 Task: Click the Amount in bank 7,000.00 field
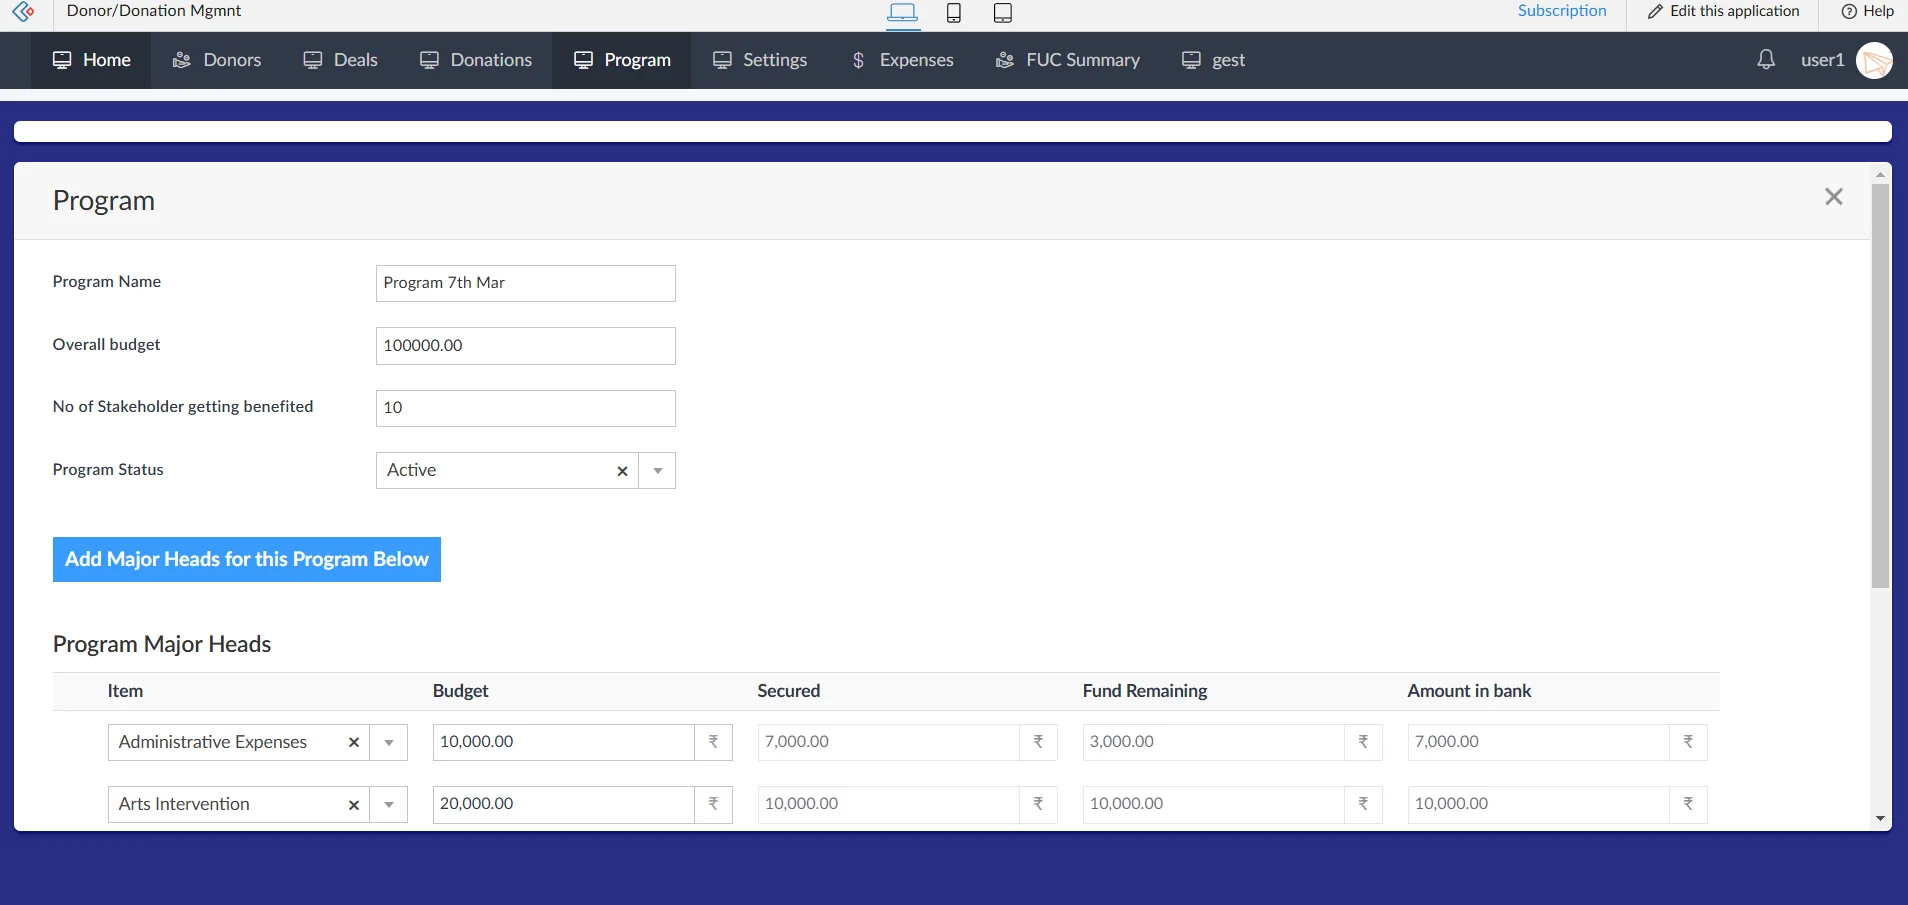[1539, 742]
